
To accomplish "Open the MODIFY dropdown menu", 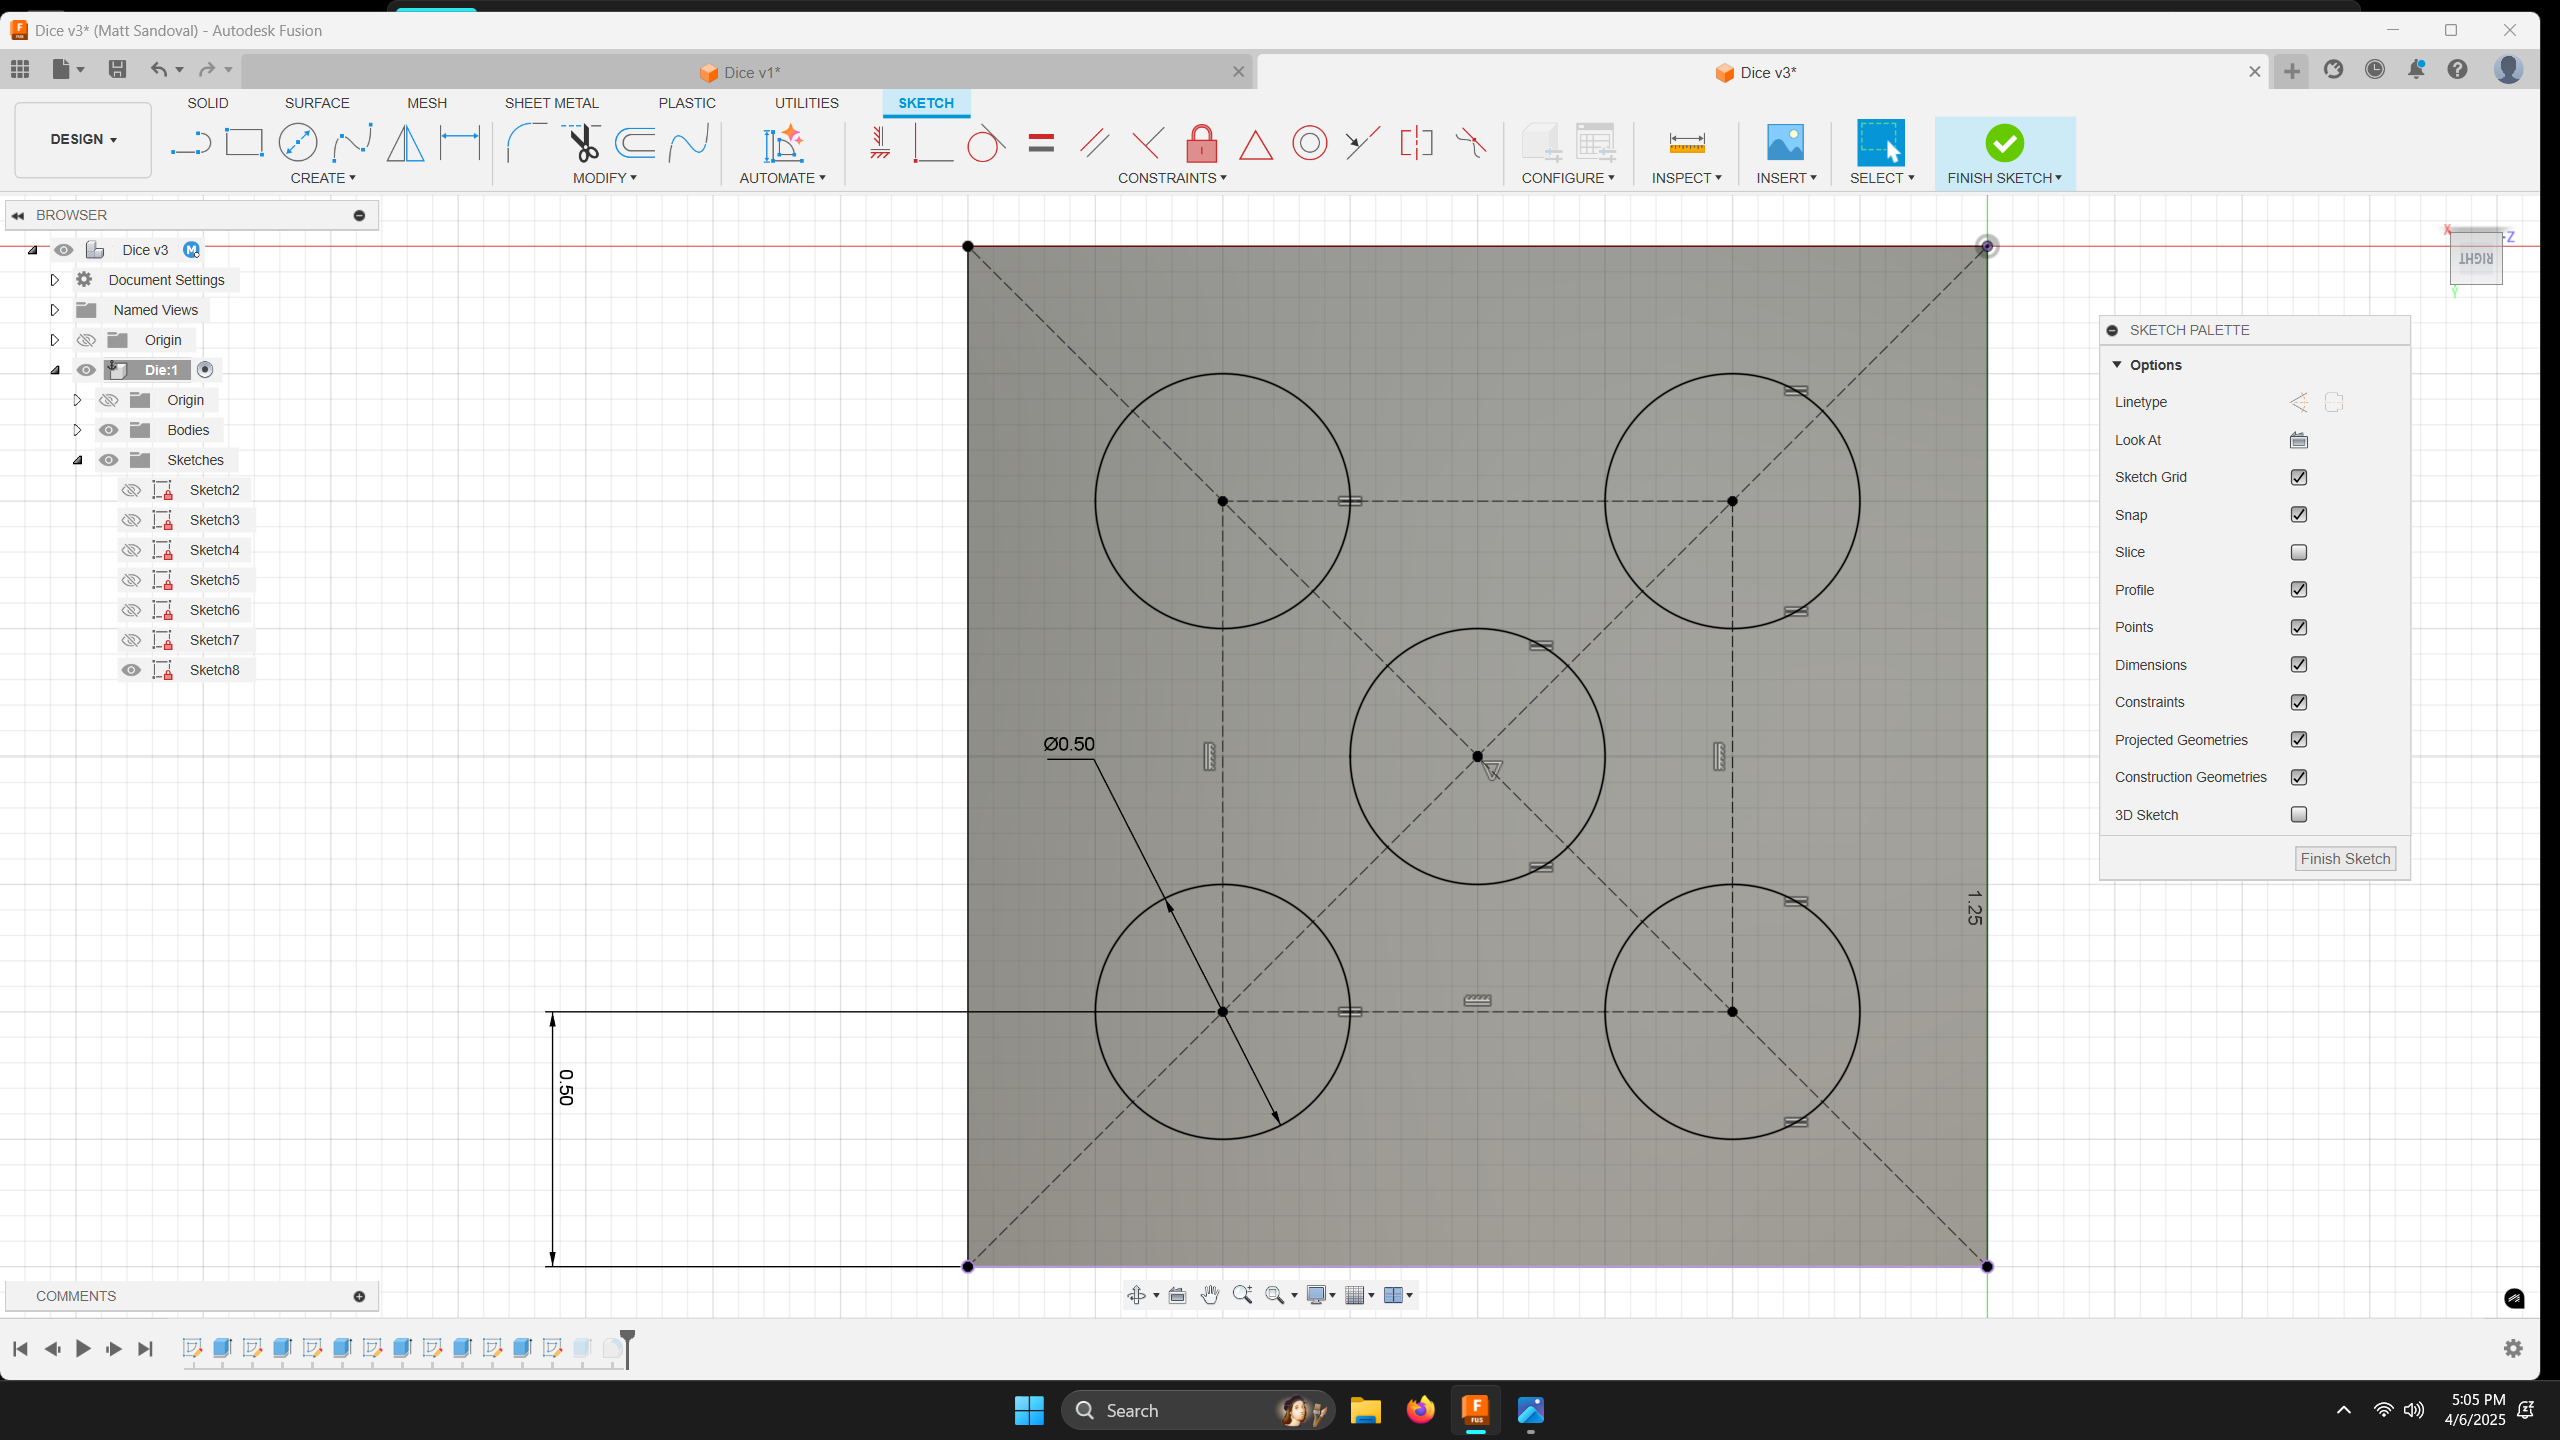I will tap(604, 178).
